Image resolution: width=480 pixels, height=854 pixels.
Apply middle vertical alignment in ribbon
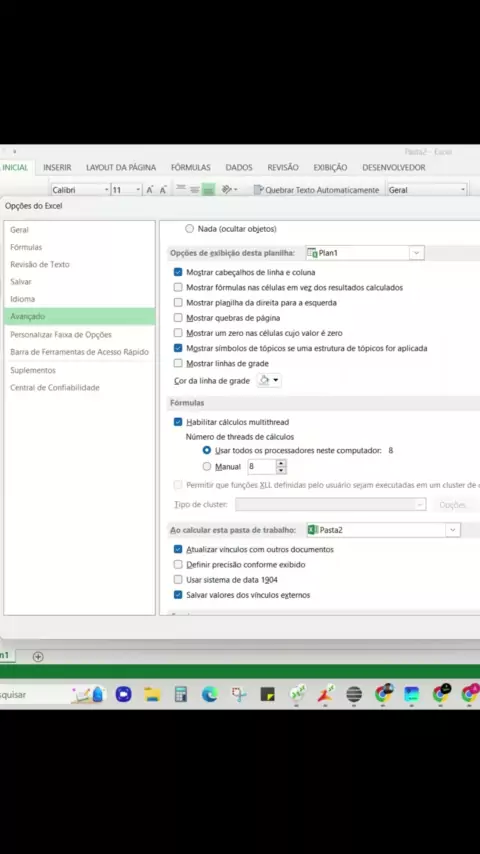(x=195, y=190)
